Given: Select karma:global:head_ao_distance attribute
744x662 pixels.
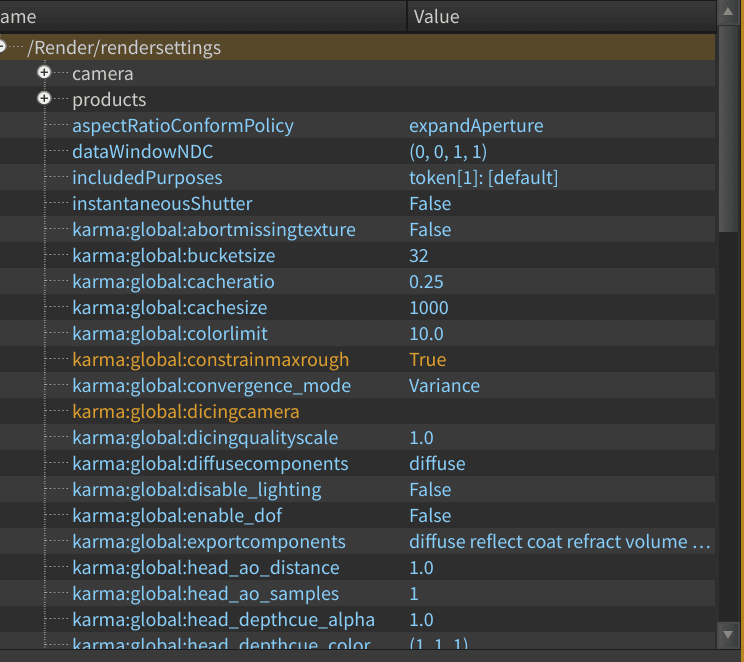Looking at the screenshot, I should [205, 568].
